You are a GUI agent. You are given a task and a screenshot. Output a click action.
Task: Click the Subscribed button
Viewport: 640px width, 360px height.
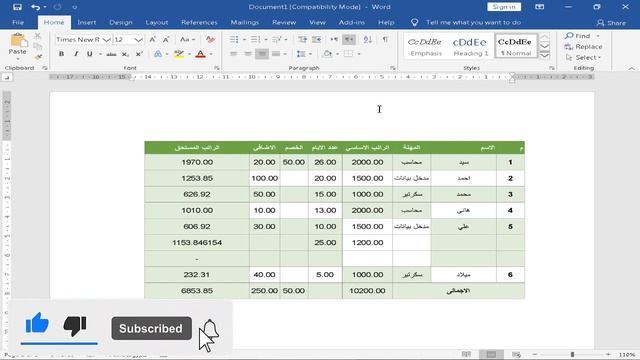pyautogui.click(x=151, y=329)
